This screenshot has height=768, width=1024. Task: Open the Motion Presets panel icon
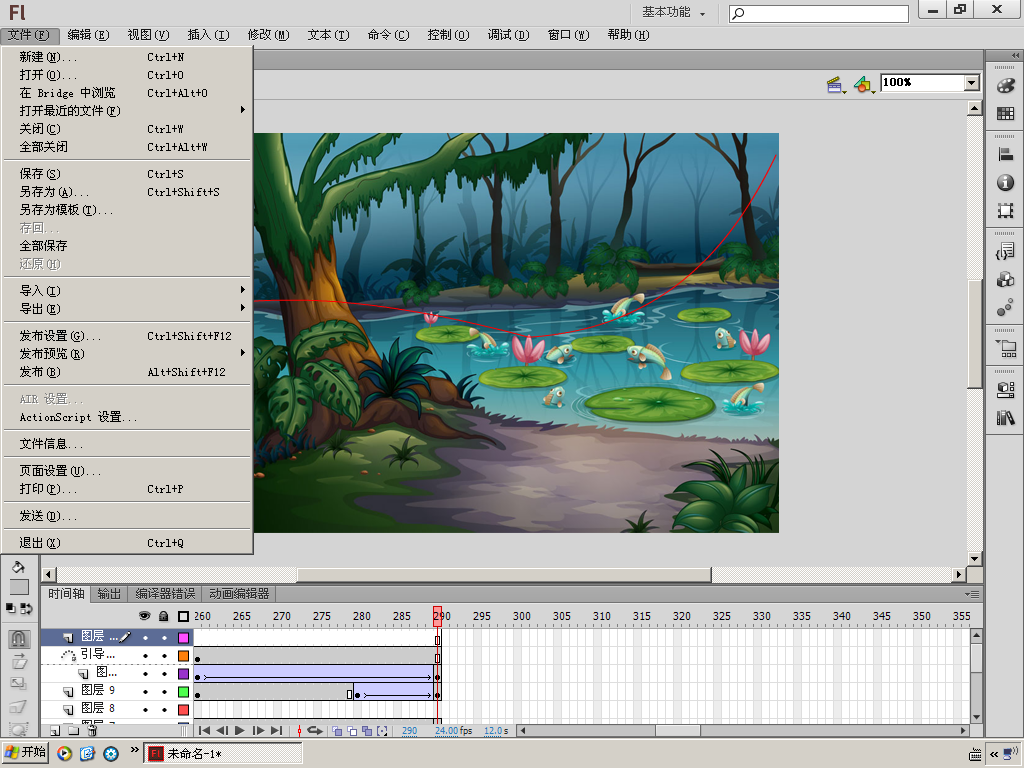[1005, 308]
